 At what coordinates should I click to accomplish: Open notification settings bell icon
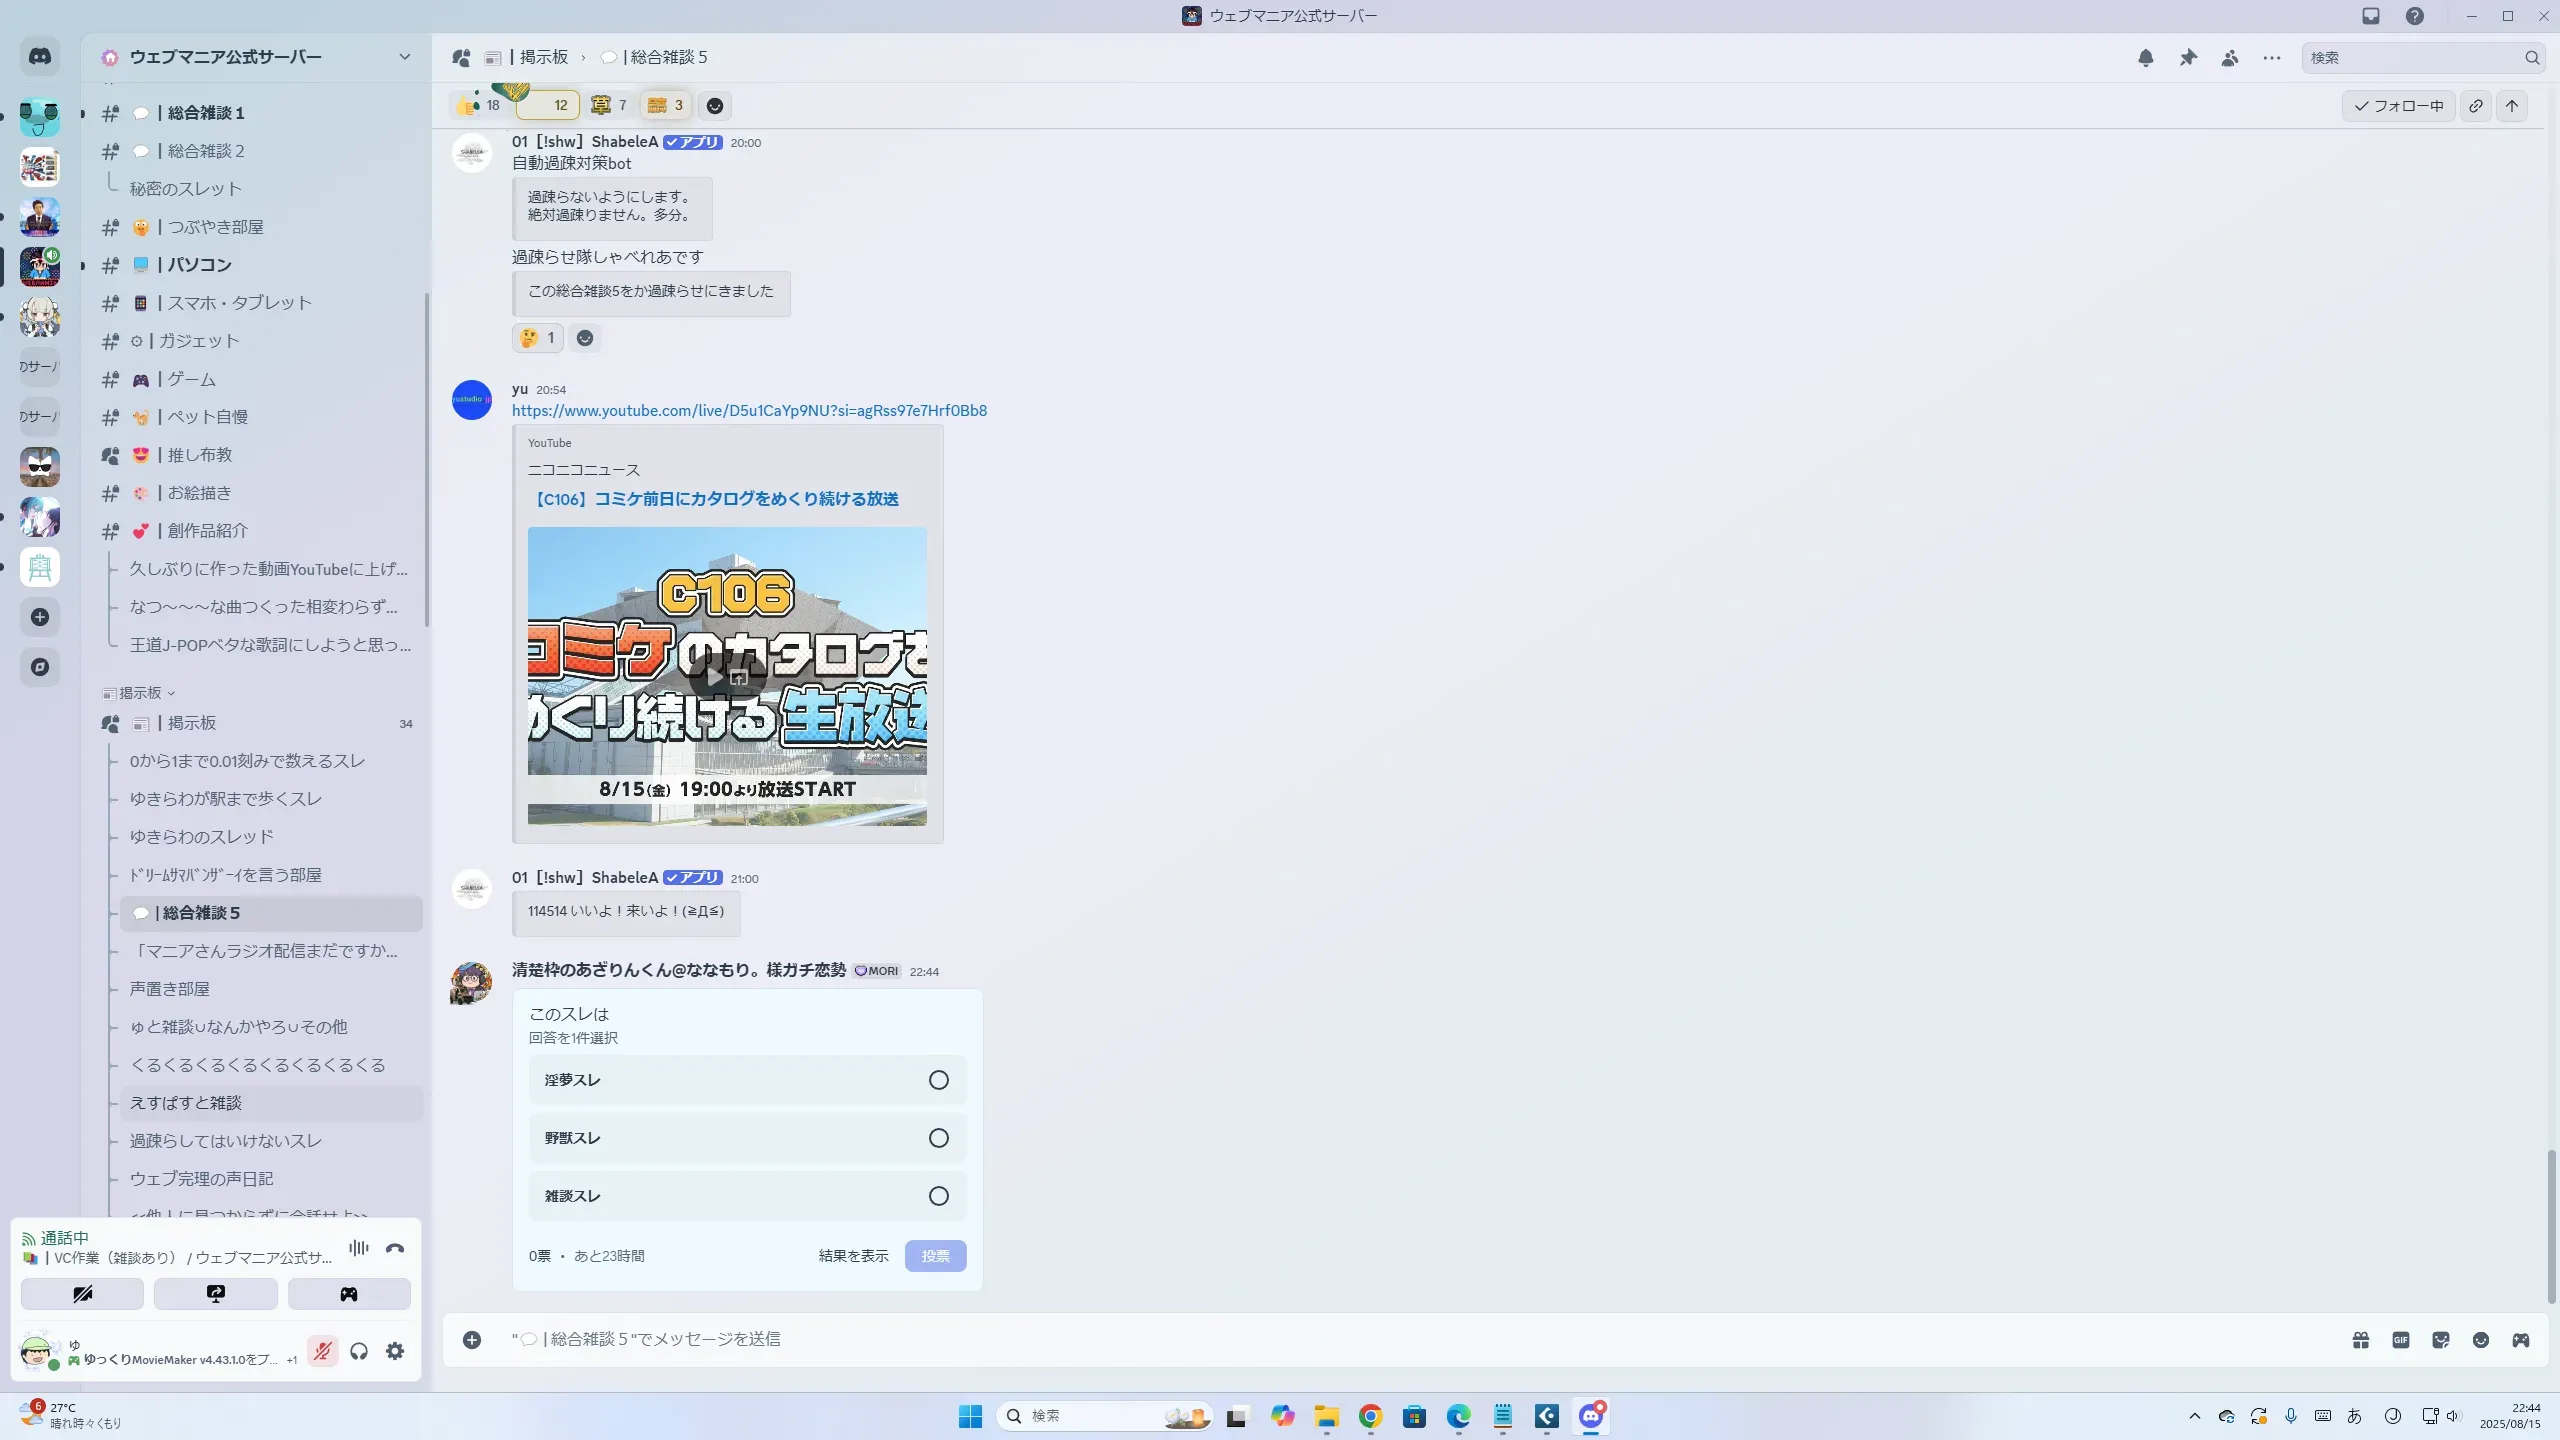pos(2145,58)
